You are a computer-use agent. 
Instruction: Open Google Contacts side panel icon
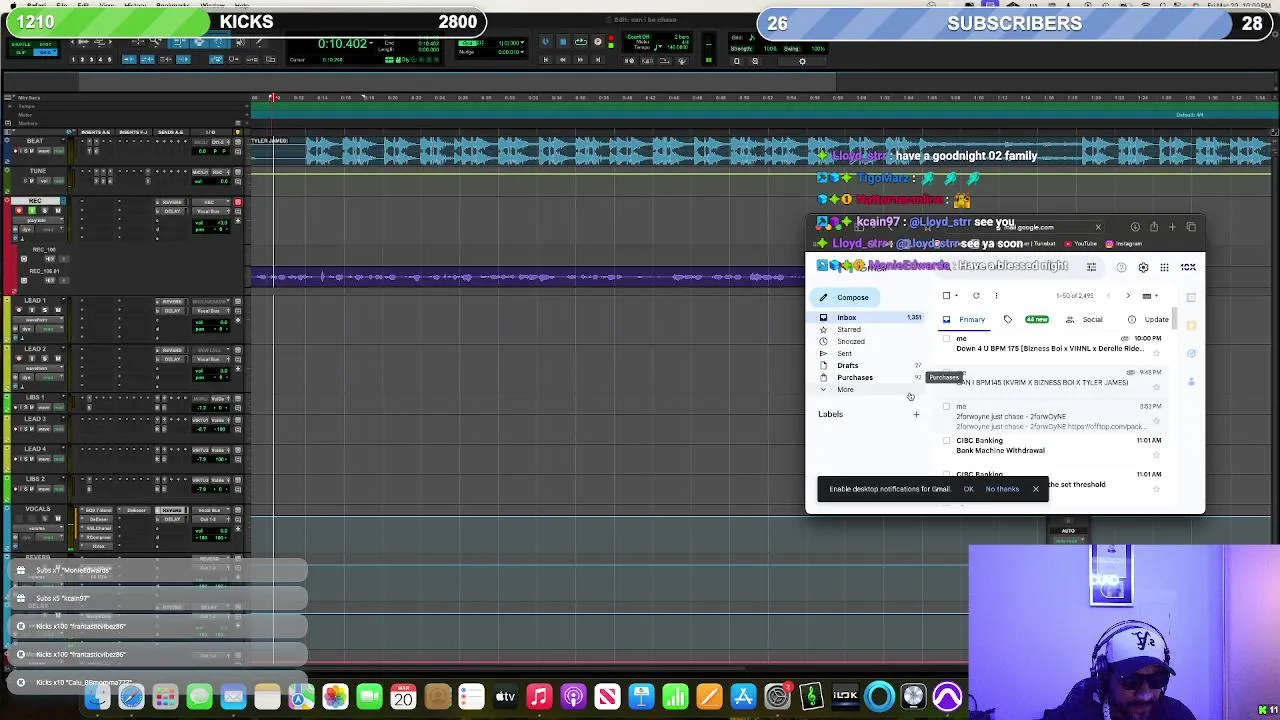pos(1191,381)
